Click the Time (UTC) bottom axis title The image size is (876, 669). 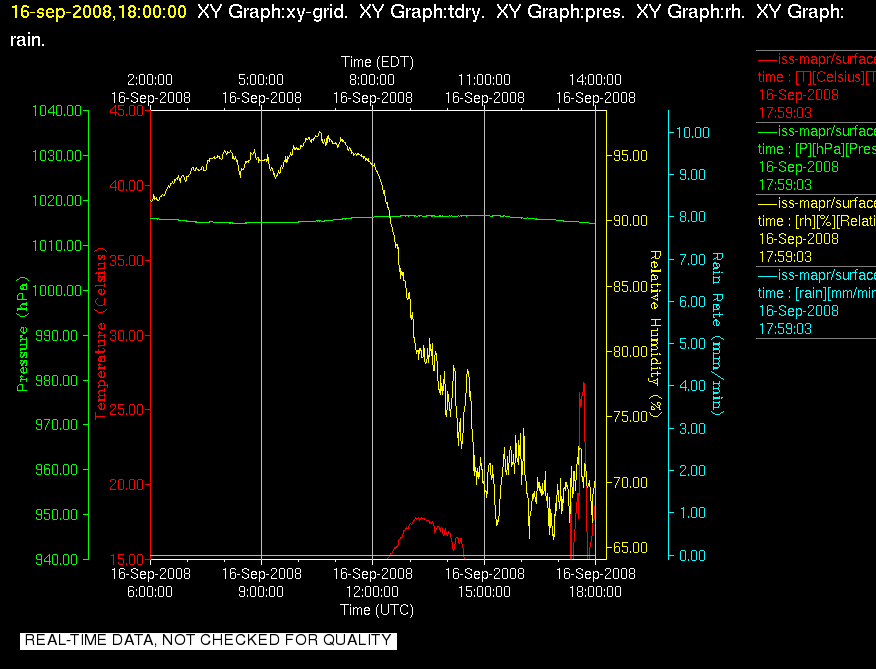[x=377, y=610]
